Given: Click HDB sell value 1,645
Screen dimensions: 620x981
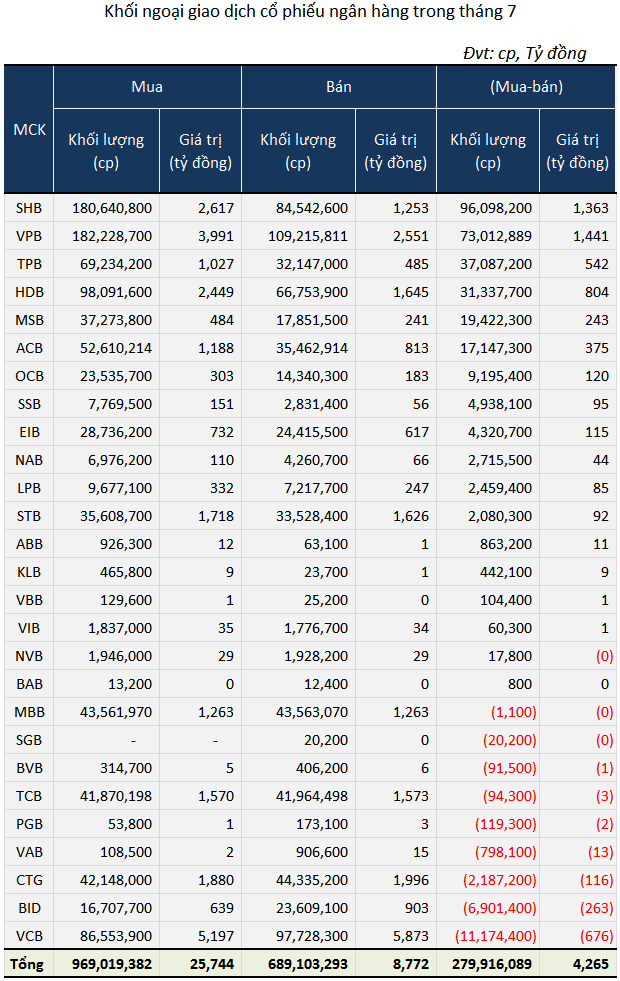Looking at the screenshot, I should [x=410, y=292].
